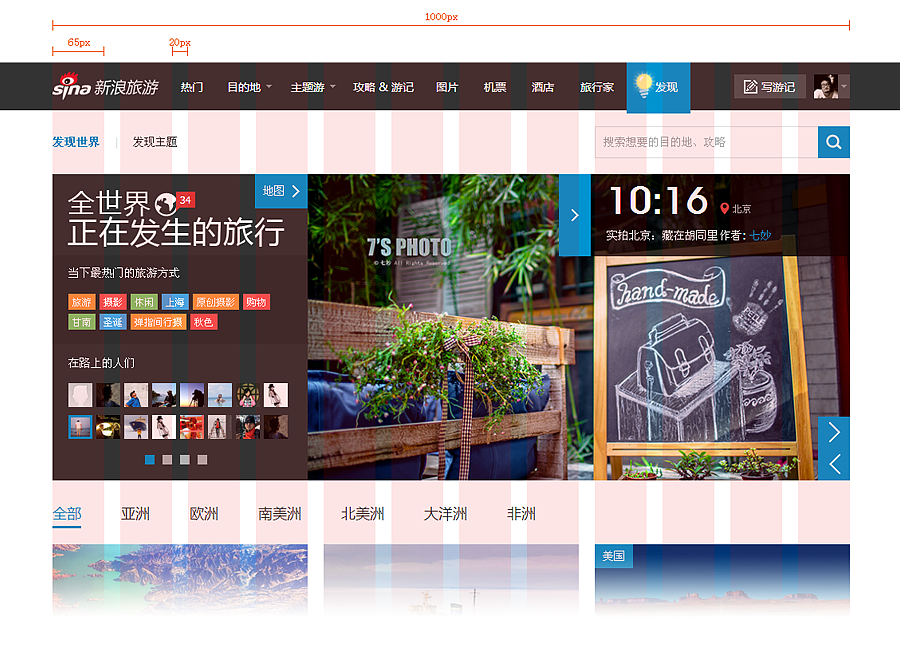This screenshot has width=900, height=657.
Task: Select the 发现 tab with lightbulb icon
Action: tap(658, 87)
